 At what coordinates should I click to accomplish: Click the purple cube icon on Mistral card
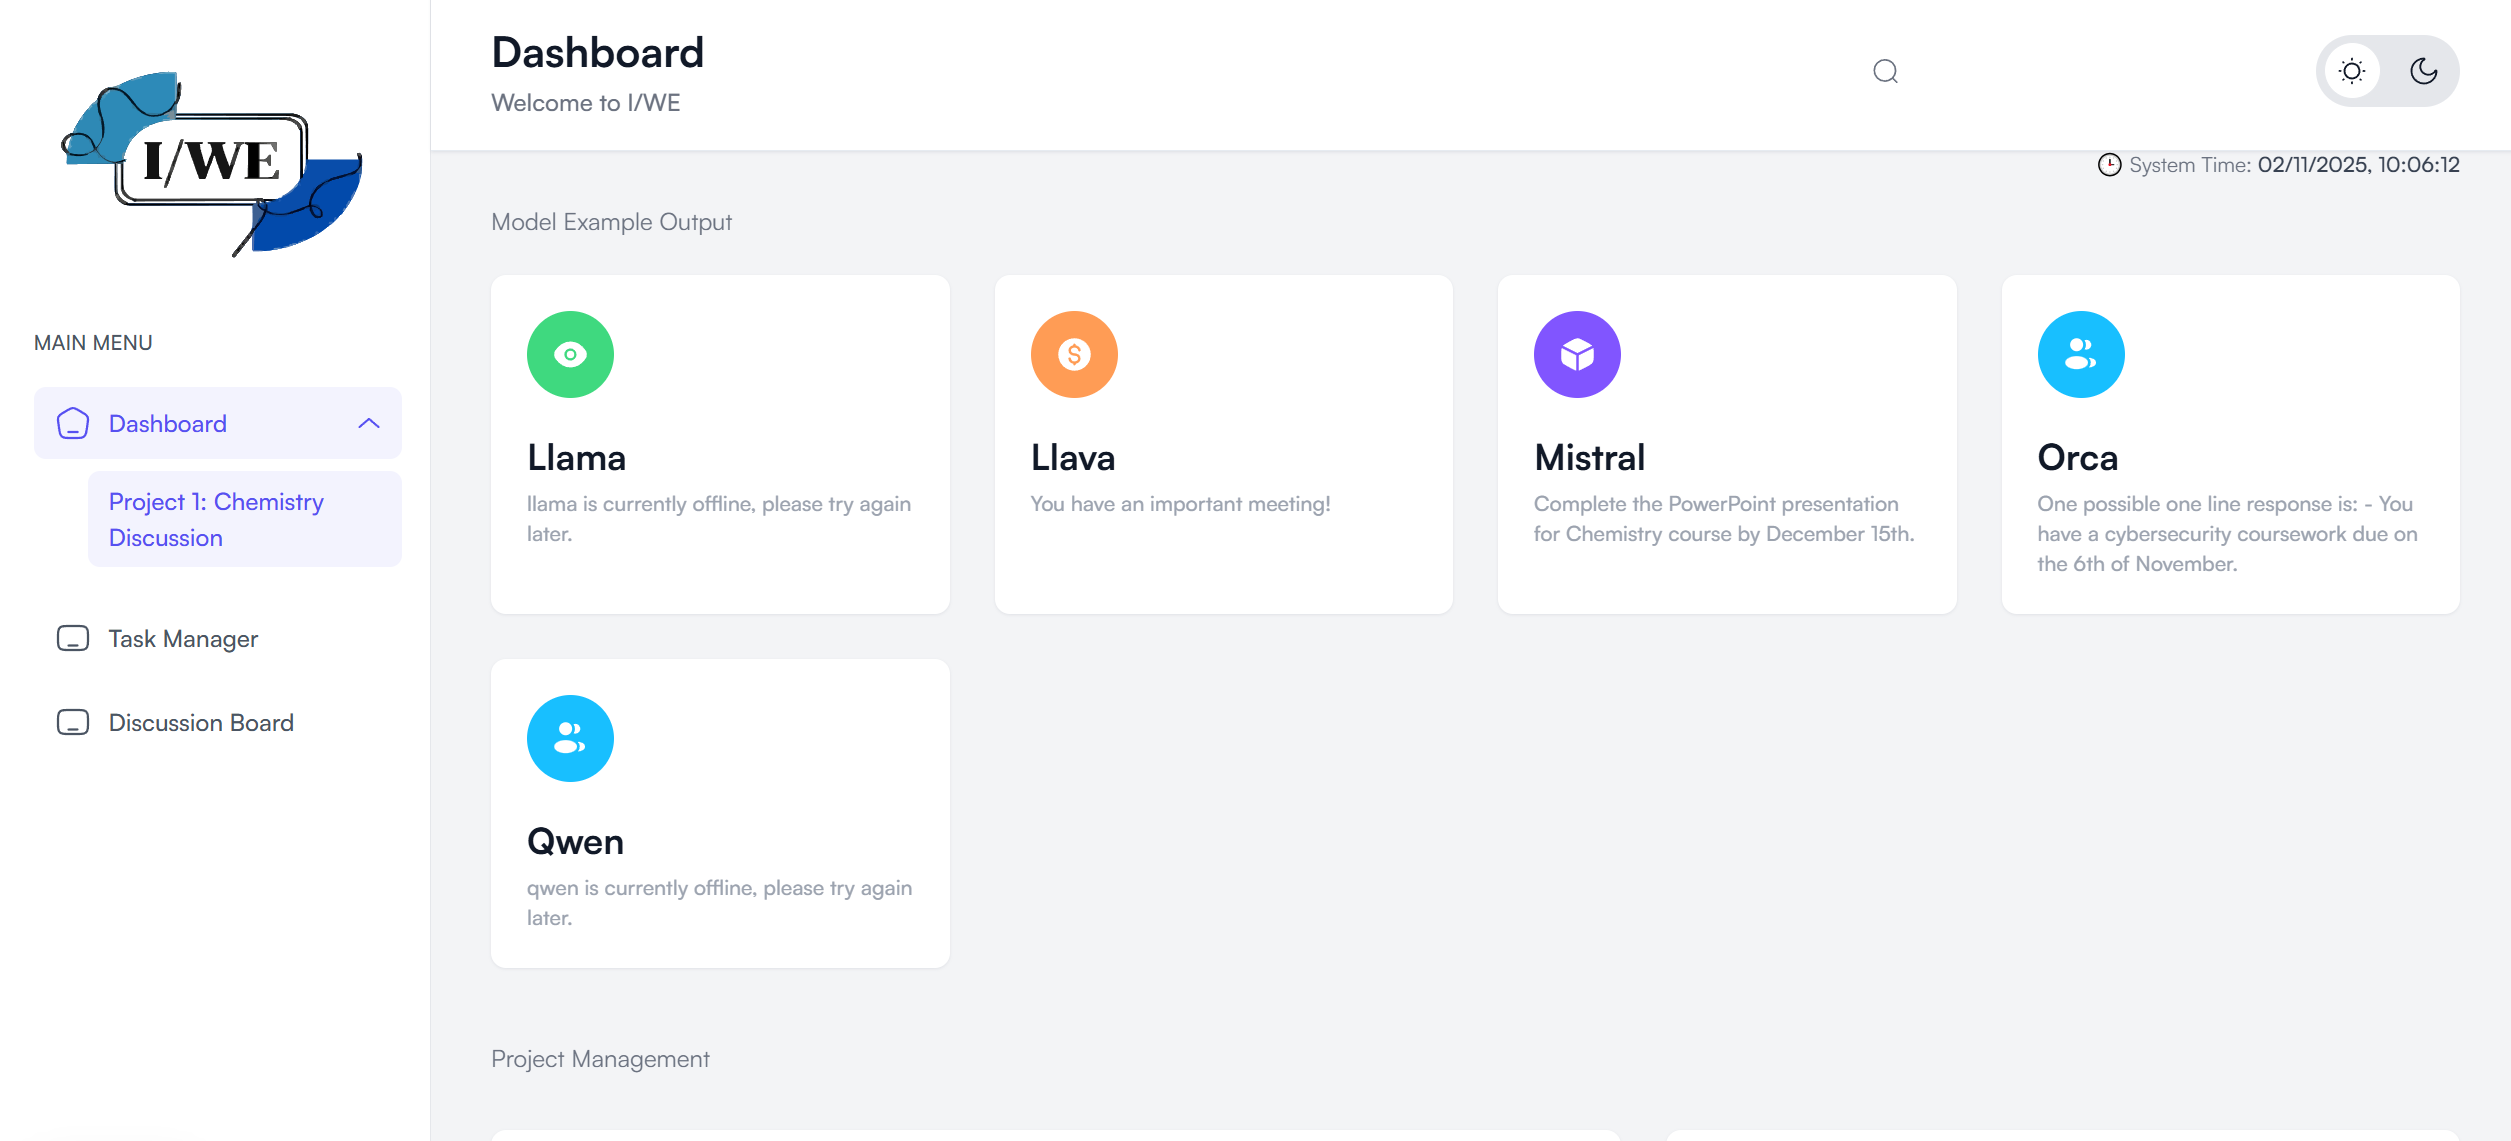click(x=1577, y=354)
